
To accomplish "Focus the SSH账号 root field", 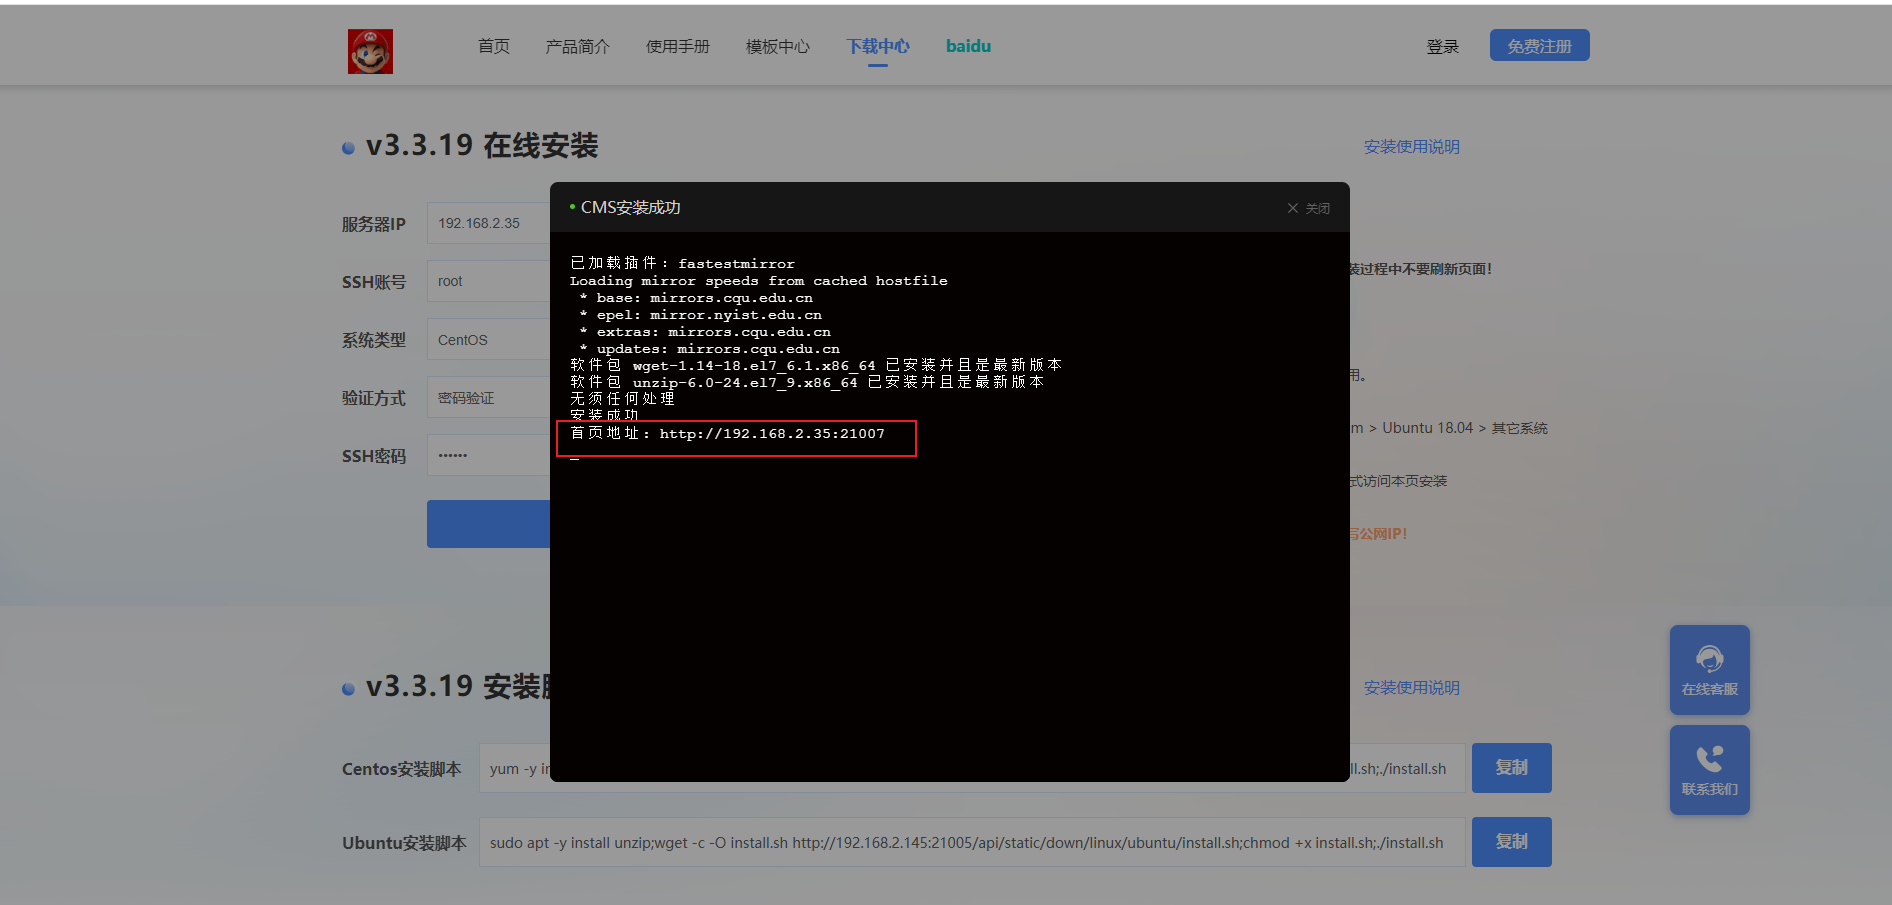I will coord(489,281).
